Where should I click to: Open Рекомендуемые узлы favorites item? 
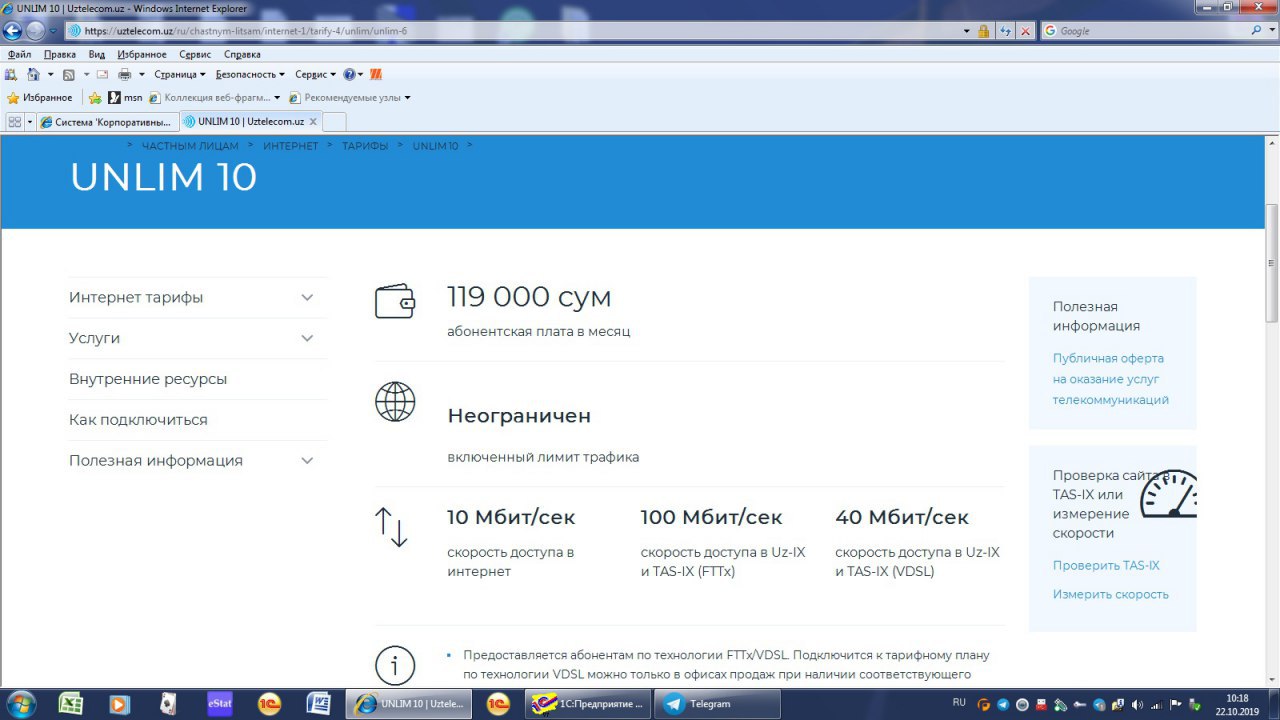click(350, 98)
